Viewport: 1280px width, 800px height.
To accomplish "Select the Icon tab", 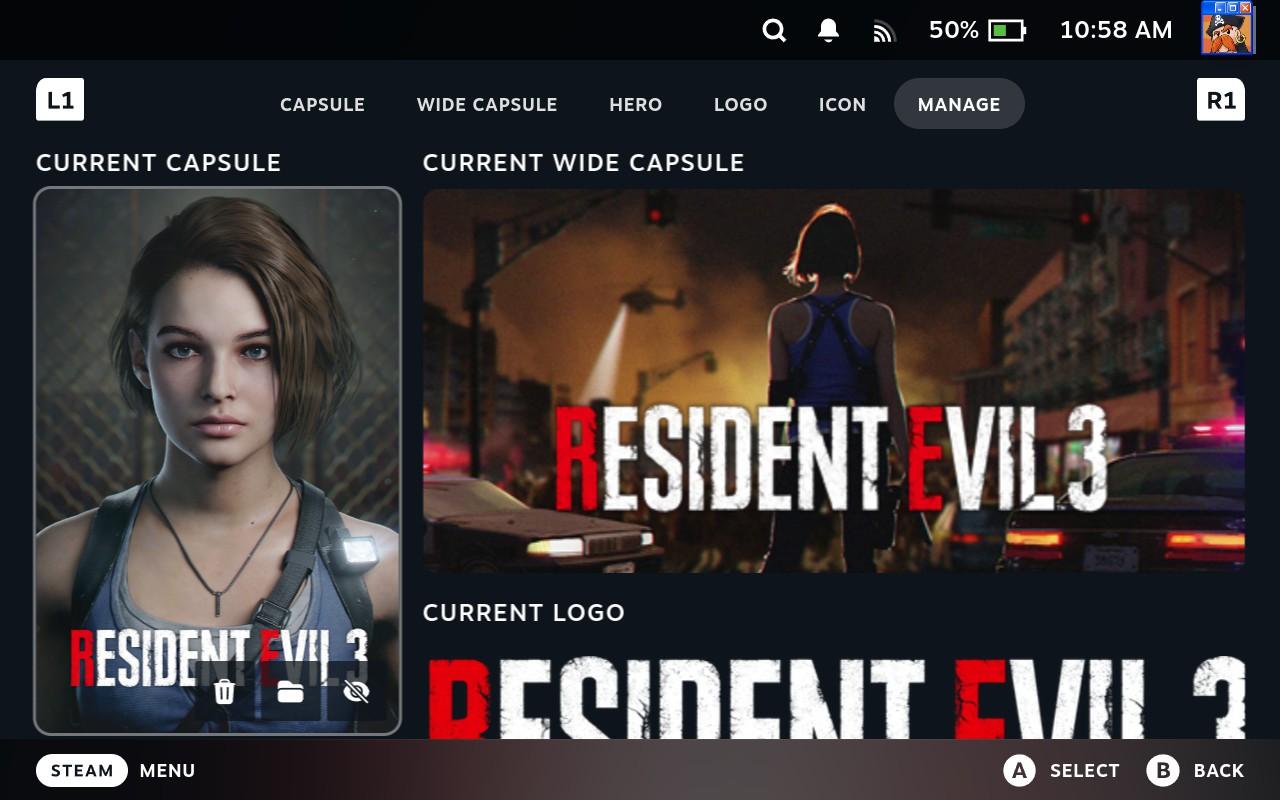I will point(842,104).
